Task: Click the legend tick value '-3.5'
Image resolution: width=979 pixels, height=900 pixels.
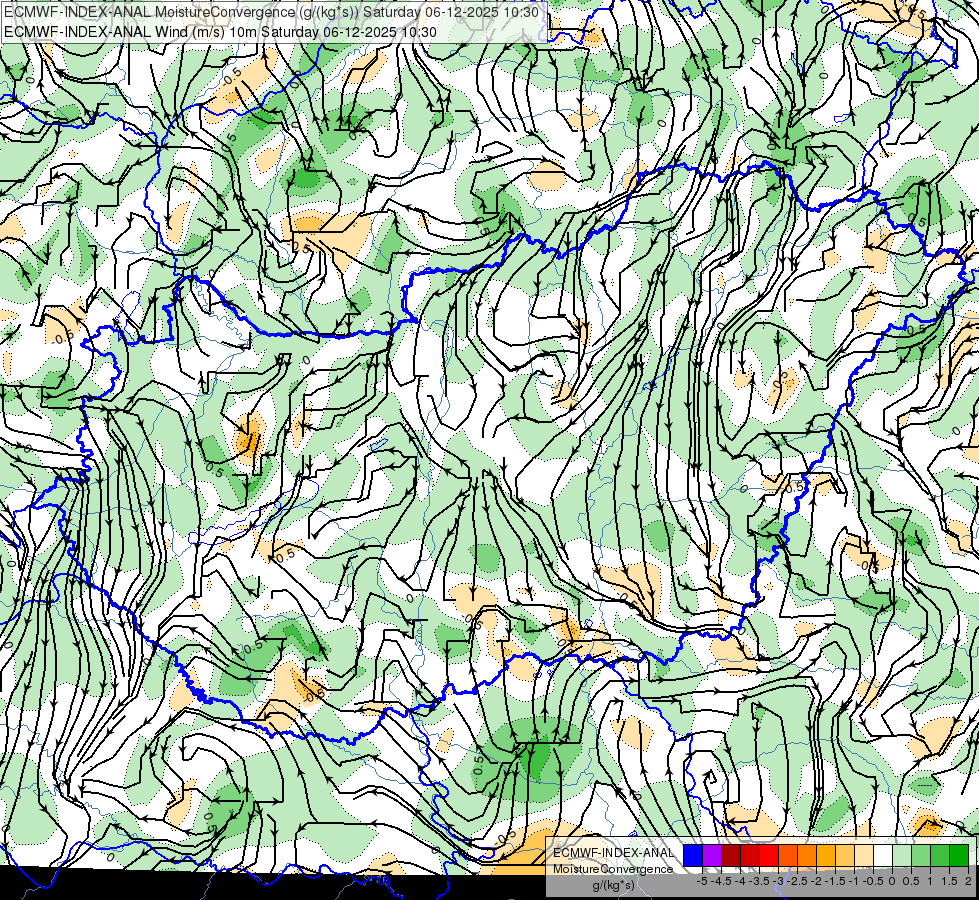Action: [x=759, y=881]
